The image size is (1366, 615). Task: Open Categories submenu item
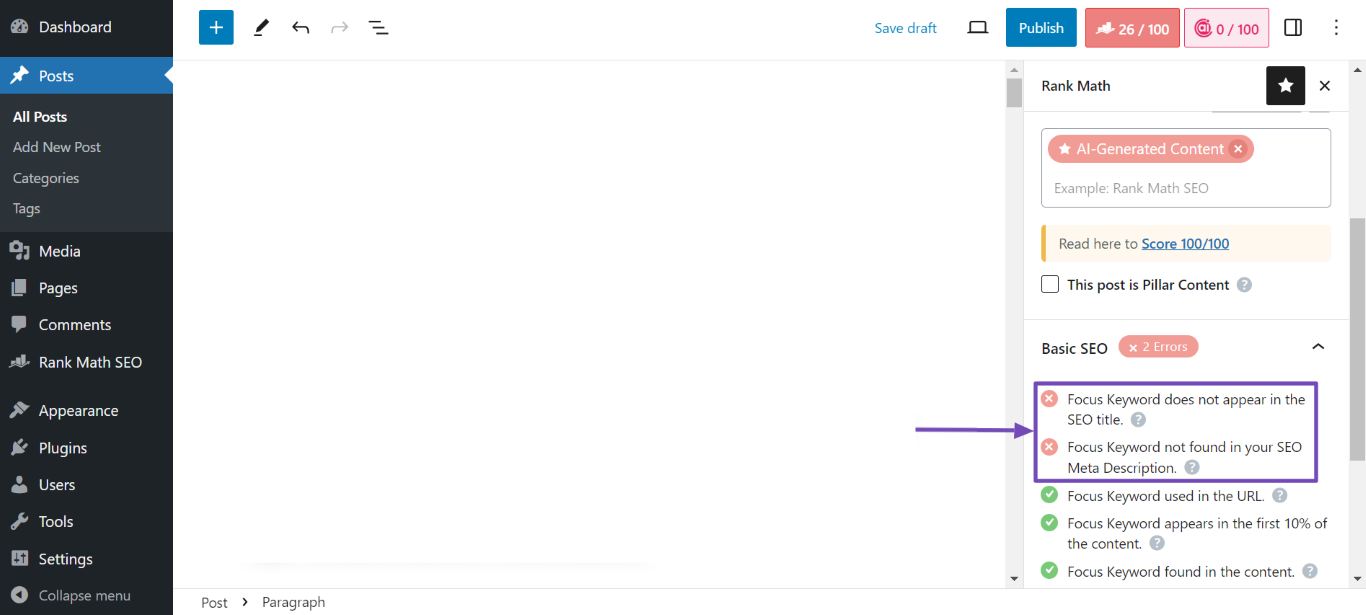[x=46, y=178]
